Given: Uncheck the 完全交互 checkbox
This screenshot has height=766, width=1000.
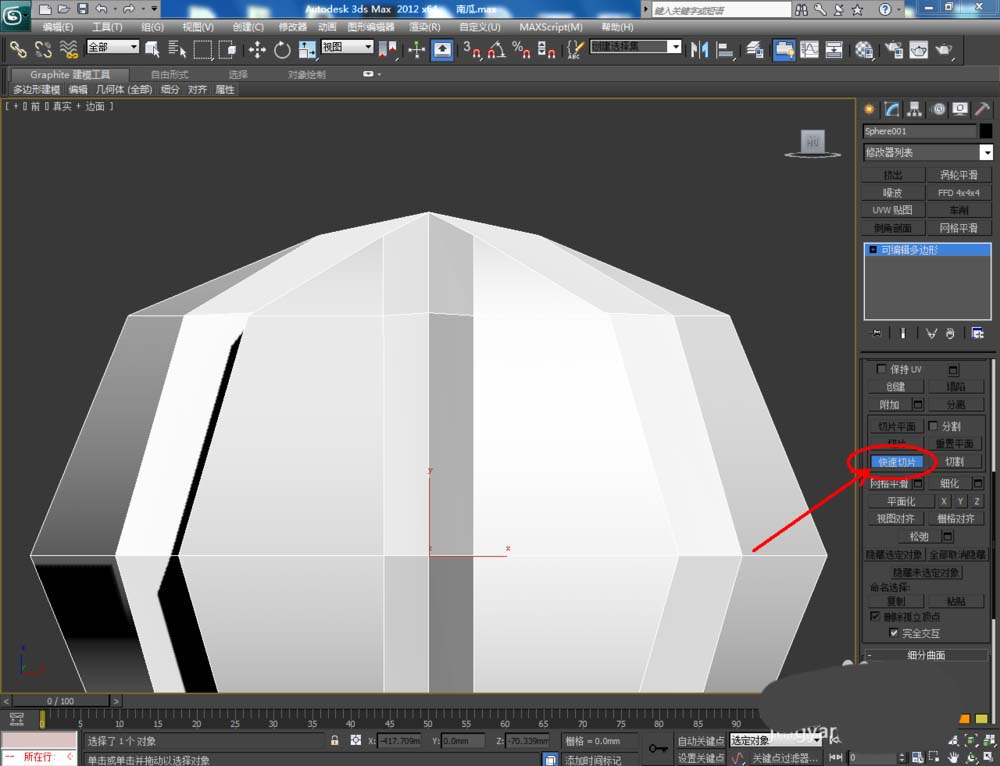Looking at the screenshot, I should pyautogui.click(x=894, y=633).
